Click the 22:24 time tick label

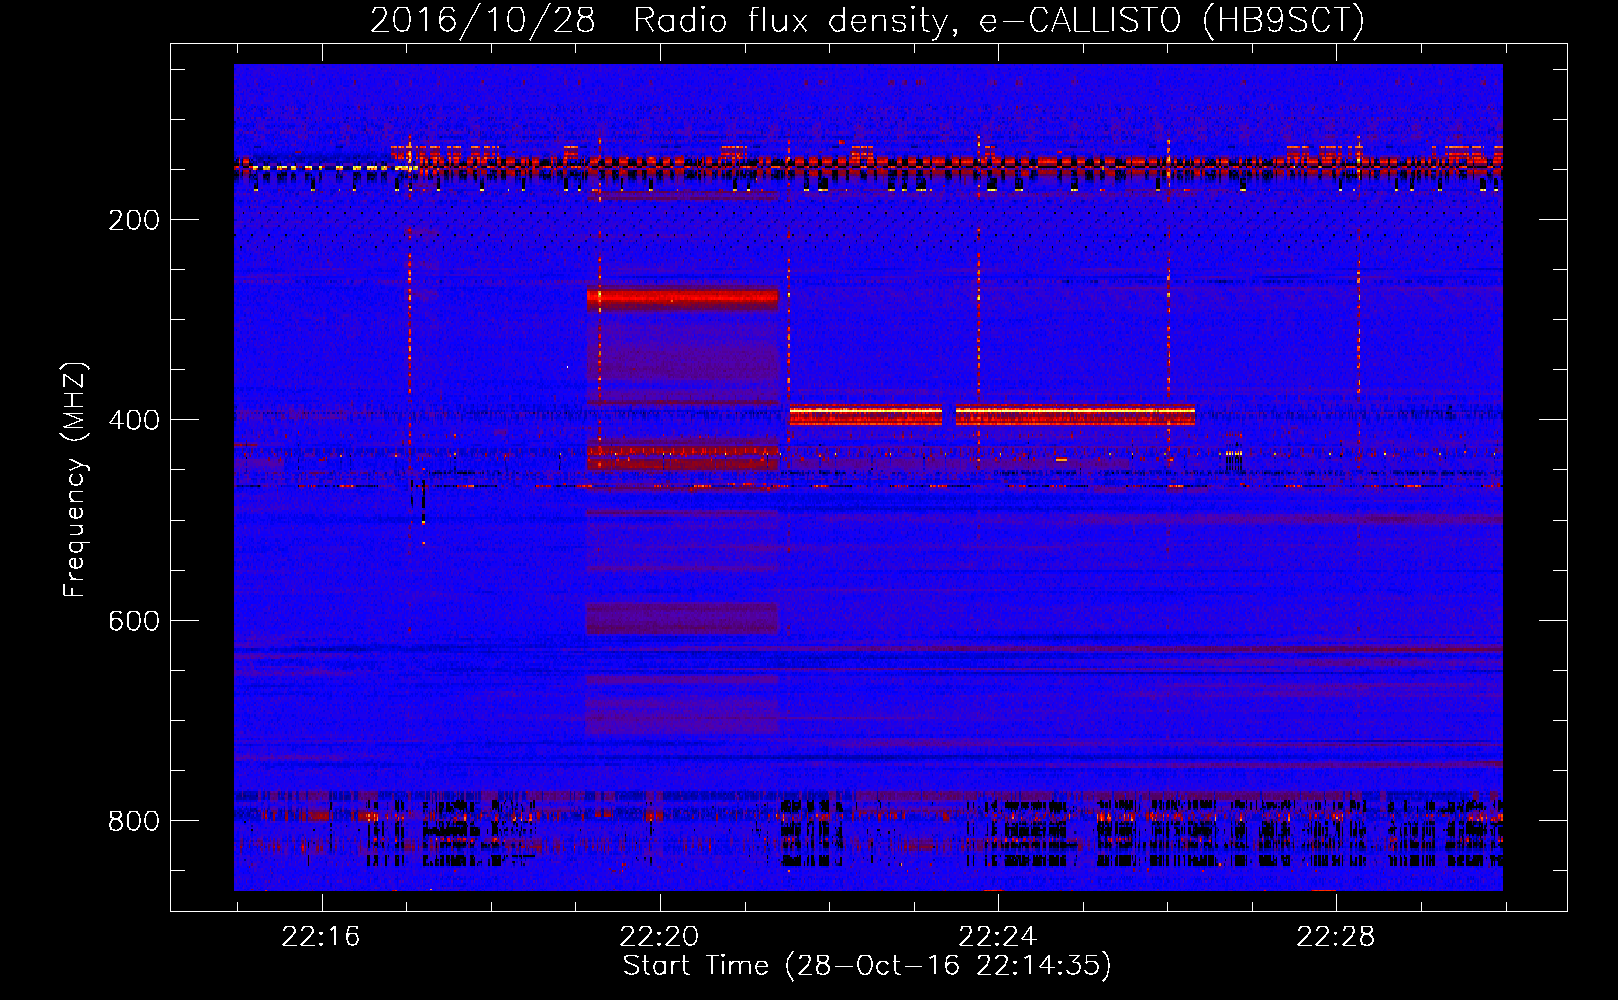pos(997,937)
